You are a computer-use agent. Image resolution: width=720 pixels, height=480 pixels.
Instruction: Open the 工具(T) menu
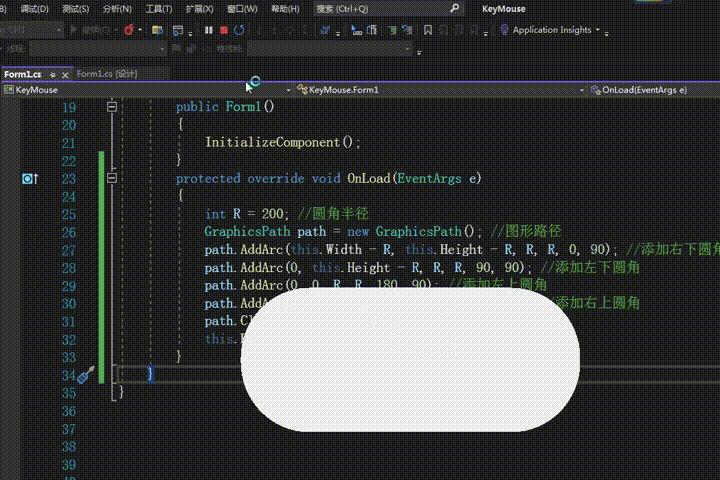point(158,9)
